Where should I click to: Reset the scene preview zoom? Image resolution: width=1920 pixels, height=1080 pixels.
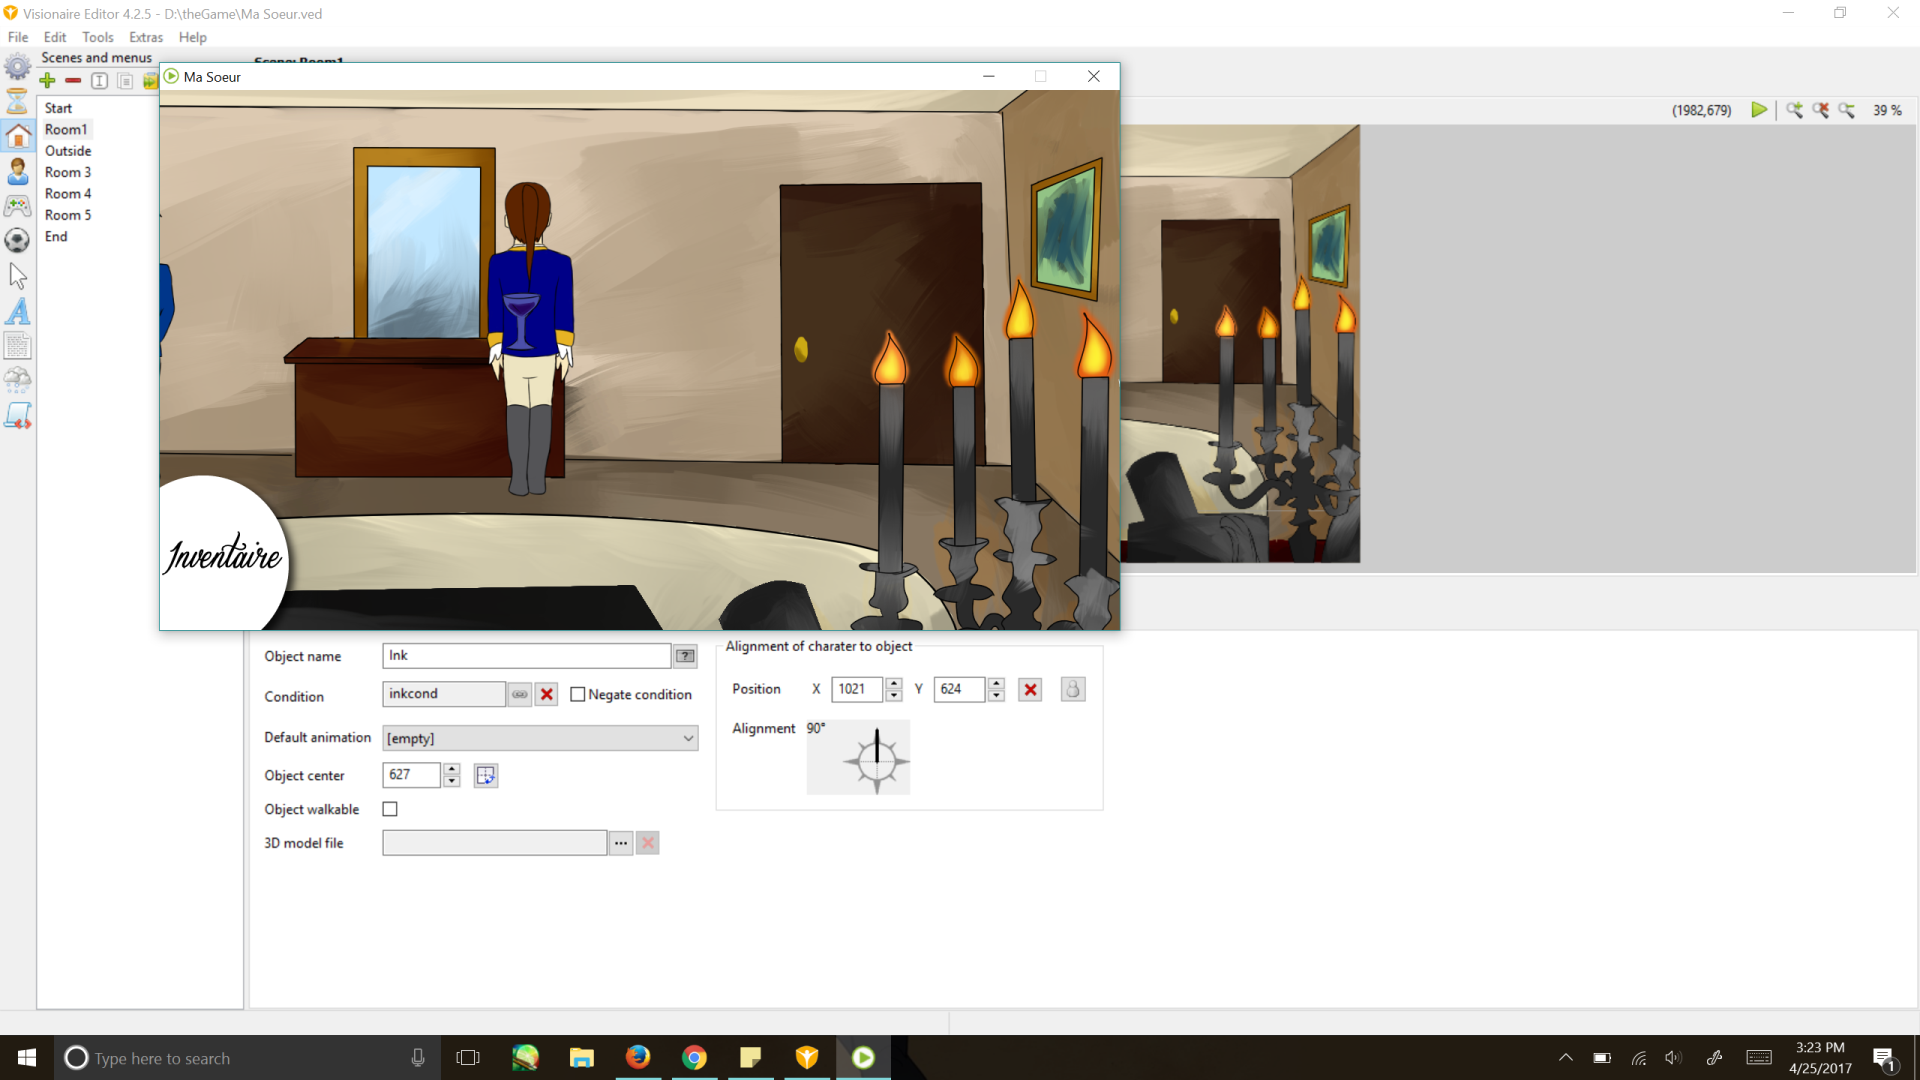click(1821, 110)
